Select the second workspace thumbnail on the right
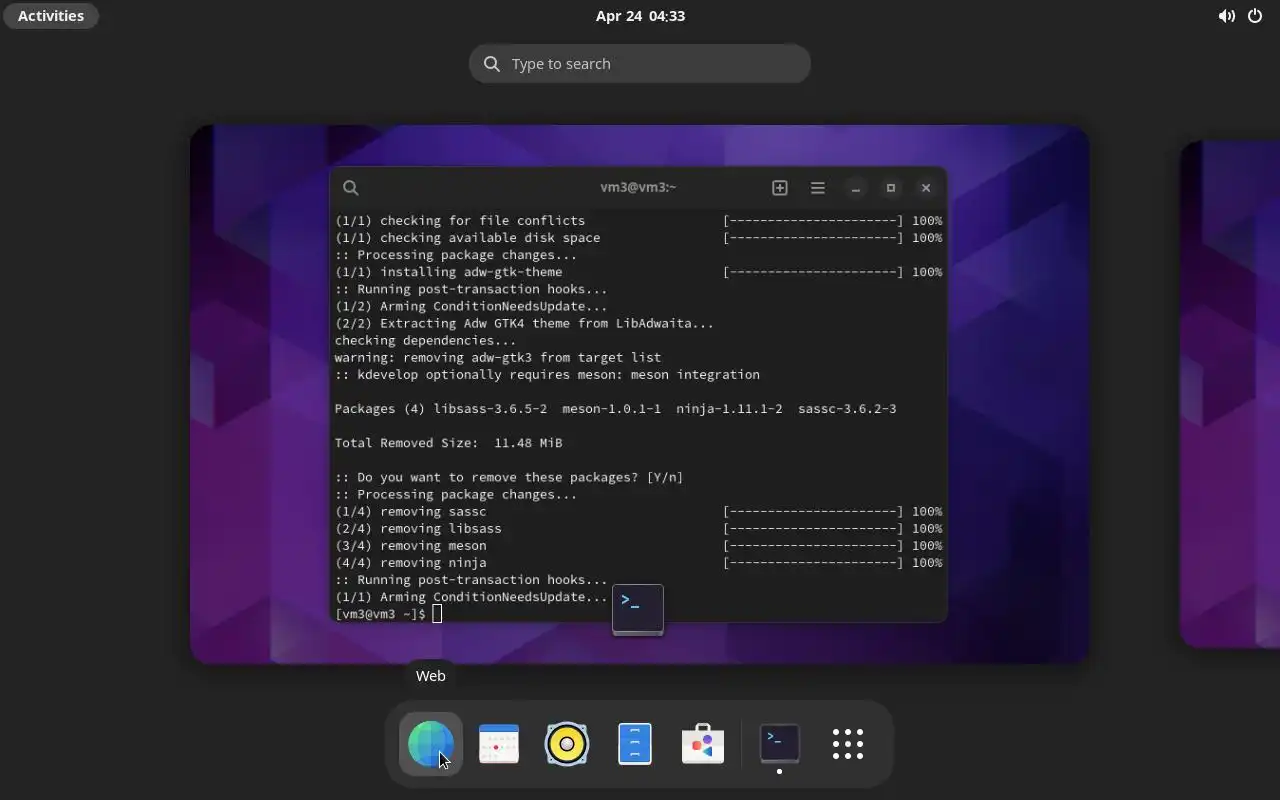The image size is (1280, 800). coord(1230,394)
